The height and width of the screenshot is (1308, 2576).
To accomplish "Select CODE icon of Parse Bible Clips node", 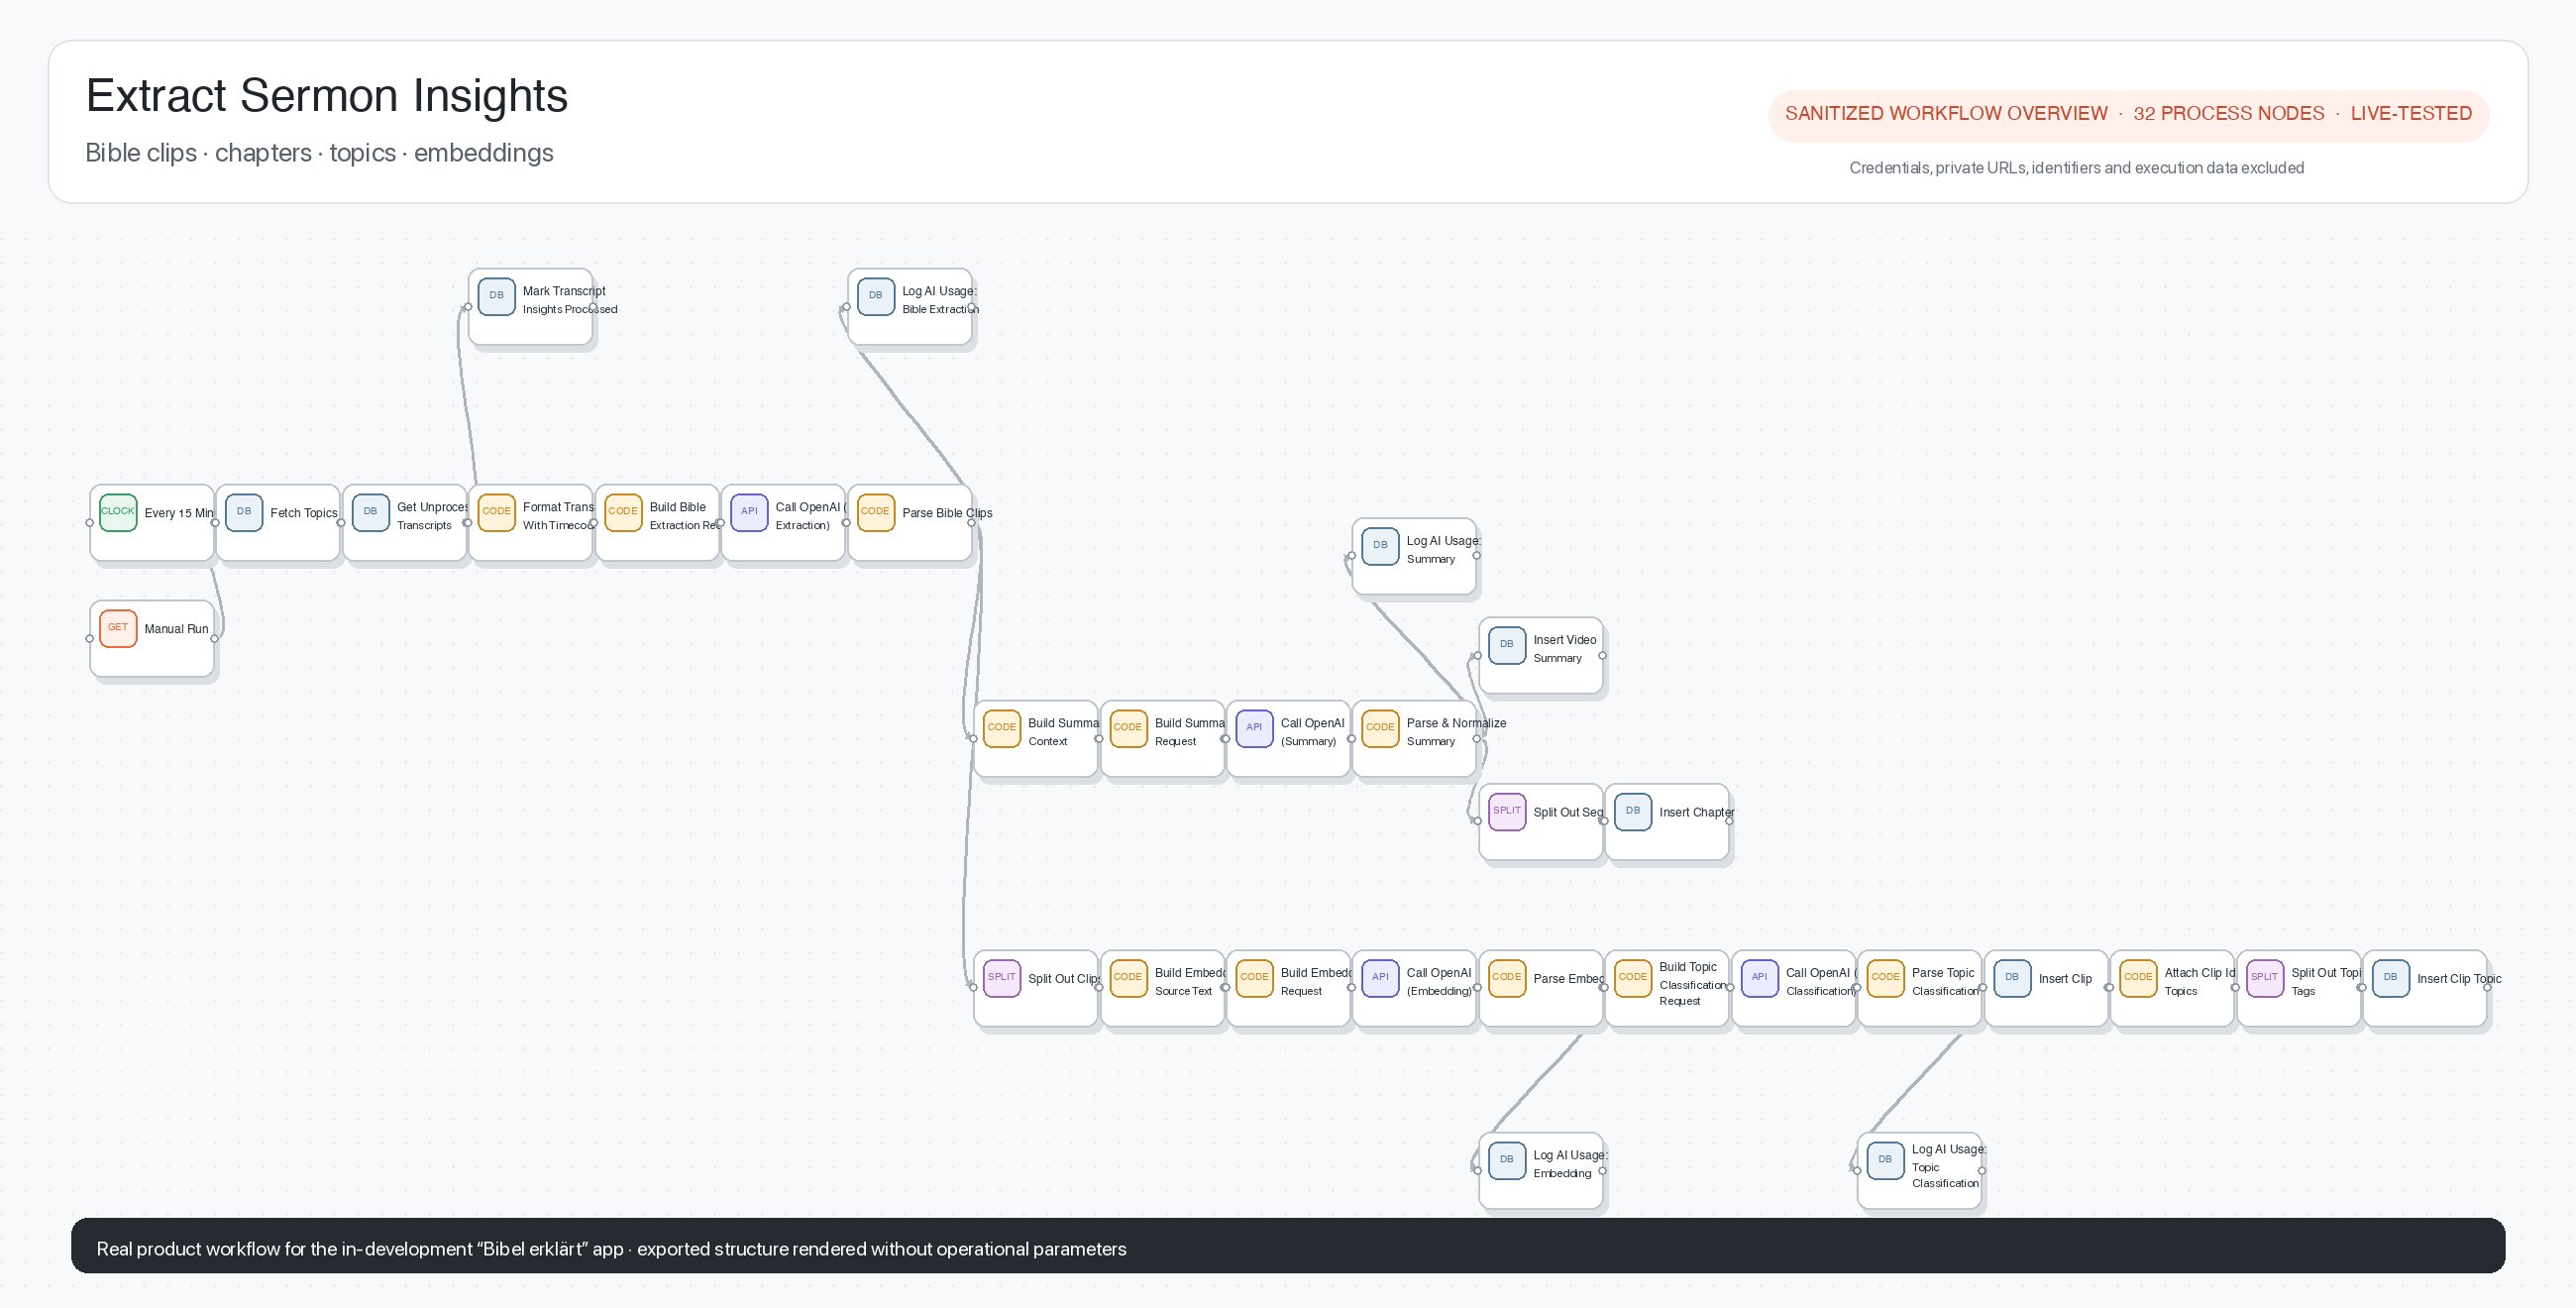I will pyautogui.click(x=875, y=512).
